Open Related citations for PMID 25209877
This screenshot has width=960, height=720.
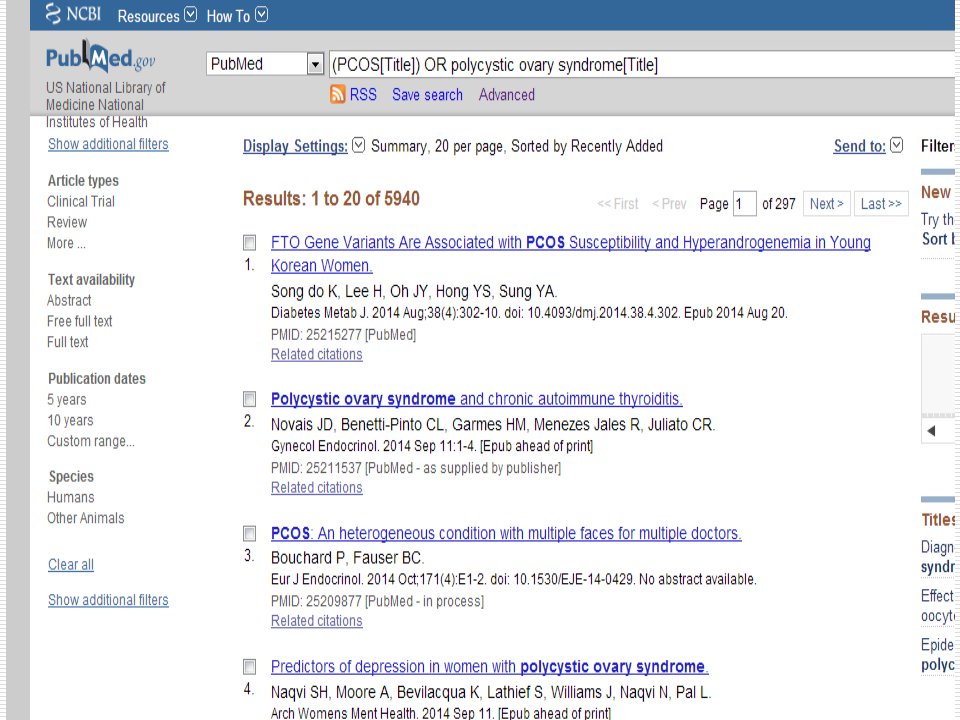[x=317, y=621]
